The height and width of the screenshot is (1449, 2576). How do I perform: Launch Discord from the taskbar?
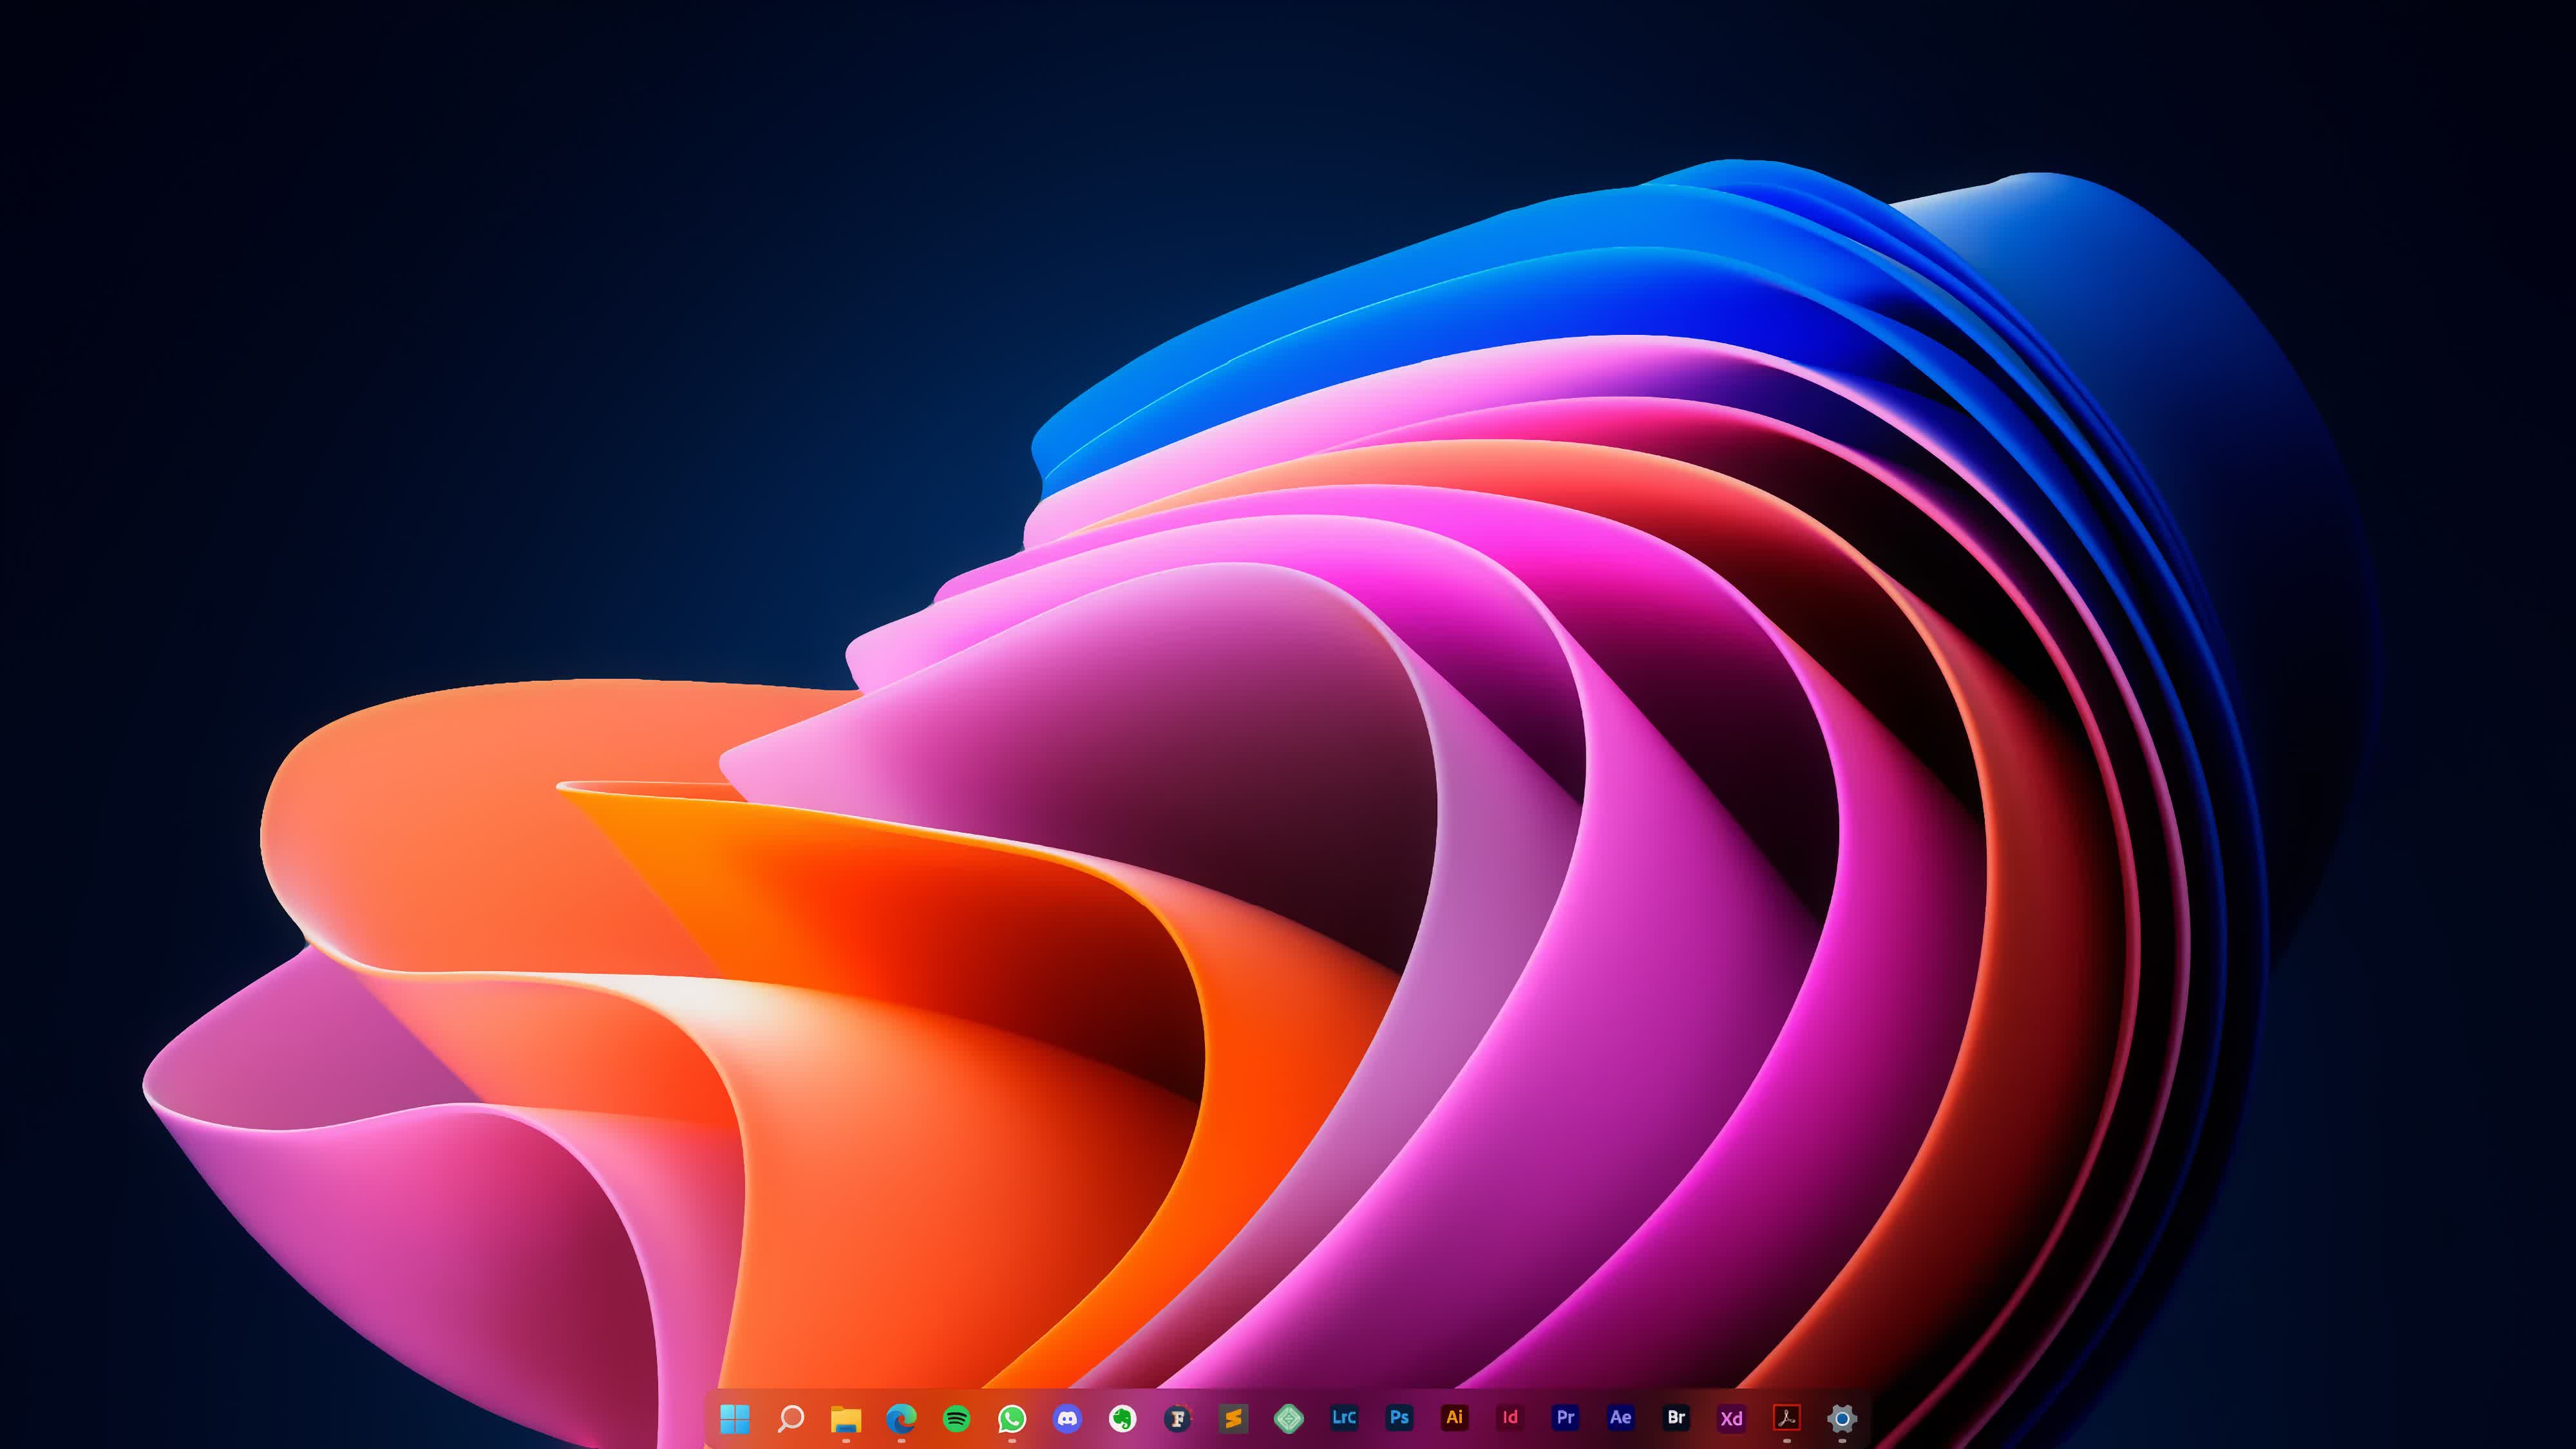(1067, 1417)
